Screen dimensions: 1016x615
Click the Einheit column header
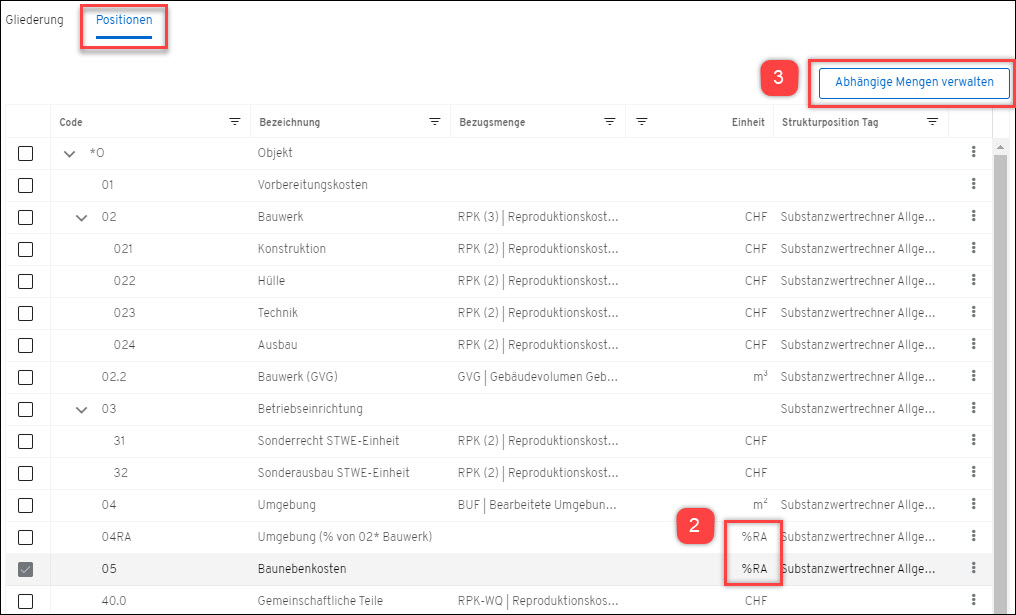pos(748,122)
